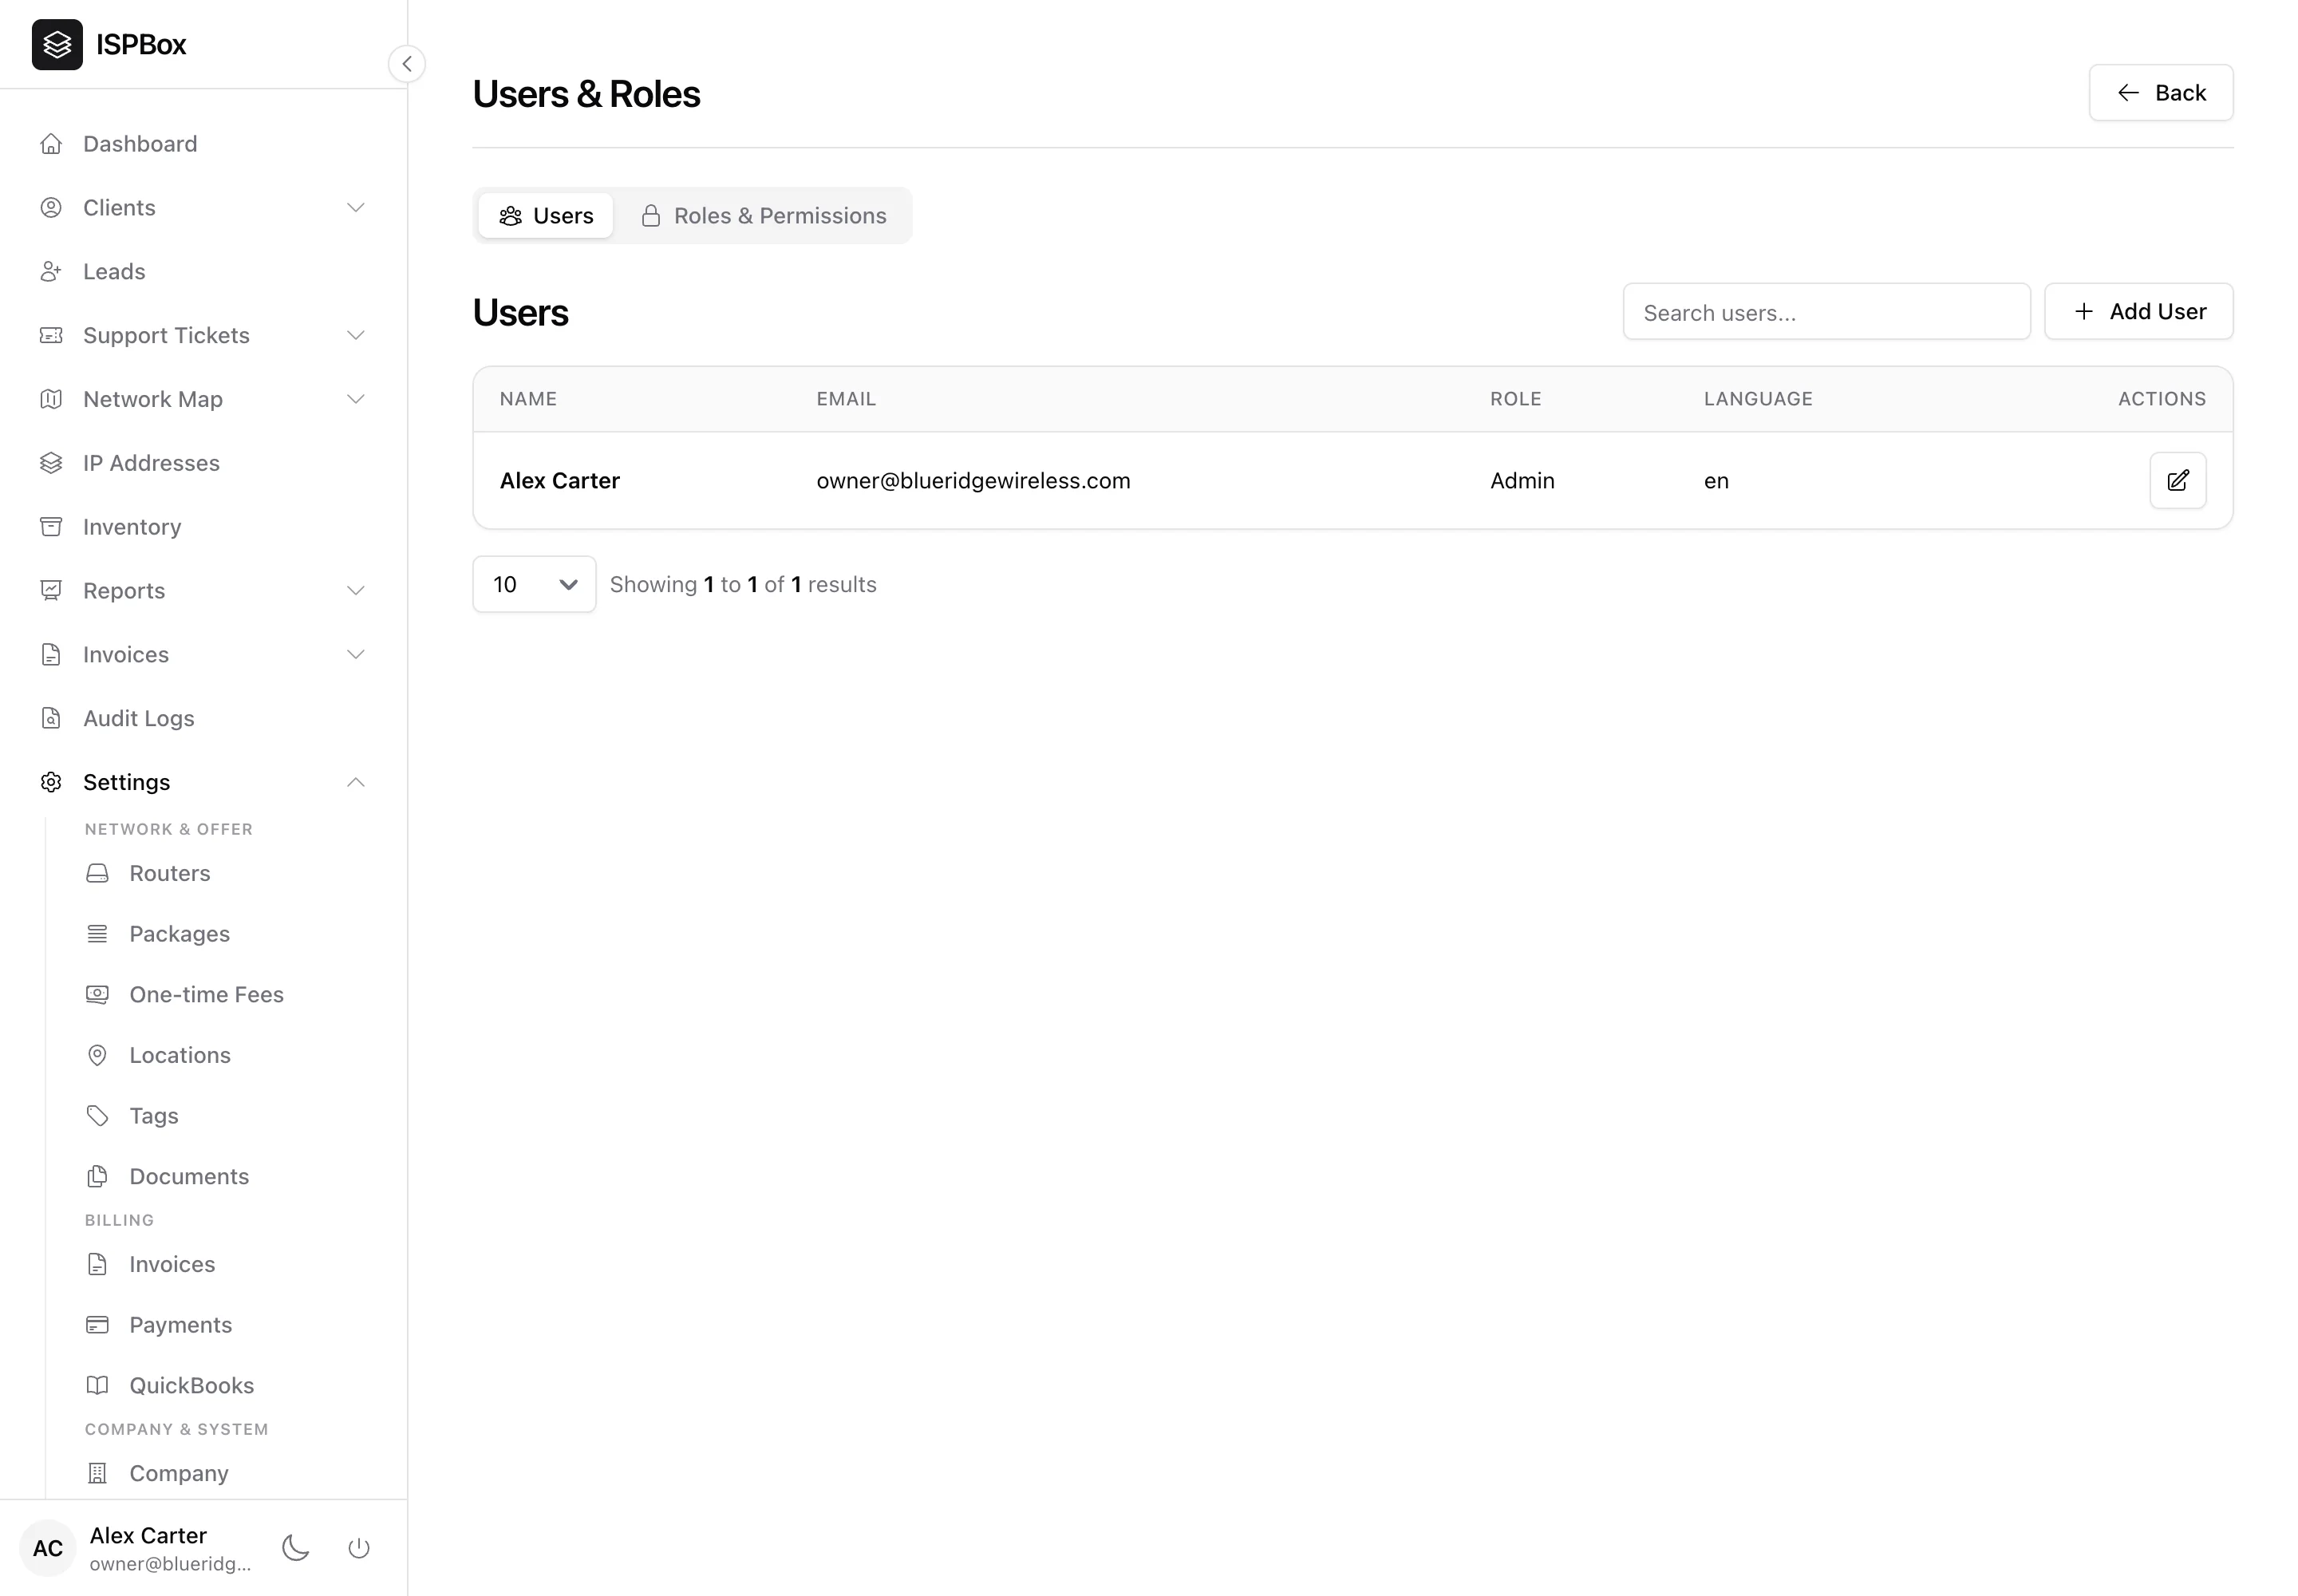Expand the Clients submenu chevron
This screenshot has width=2298, height=1596.
point(356,208)
